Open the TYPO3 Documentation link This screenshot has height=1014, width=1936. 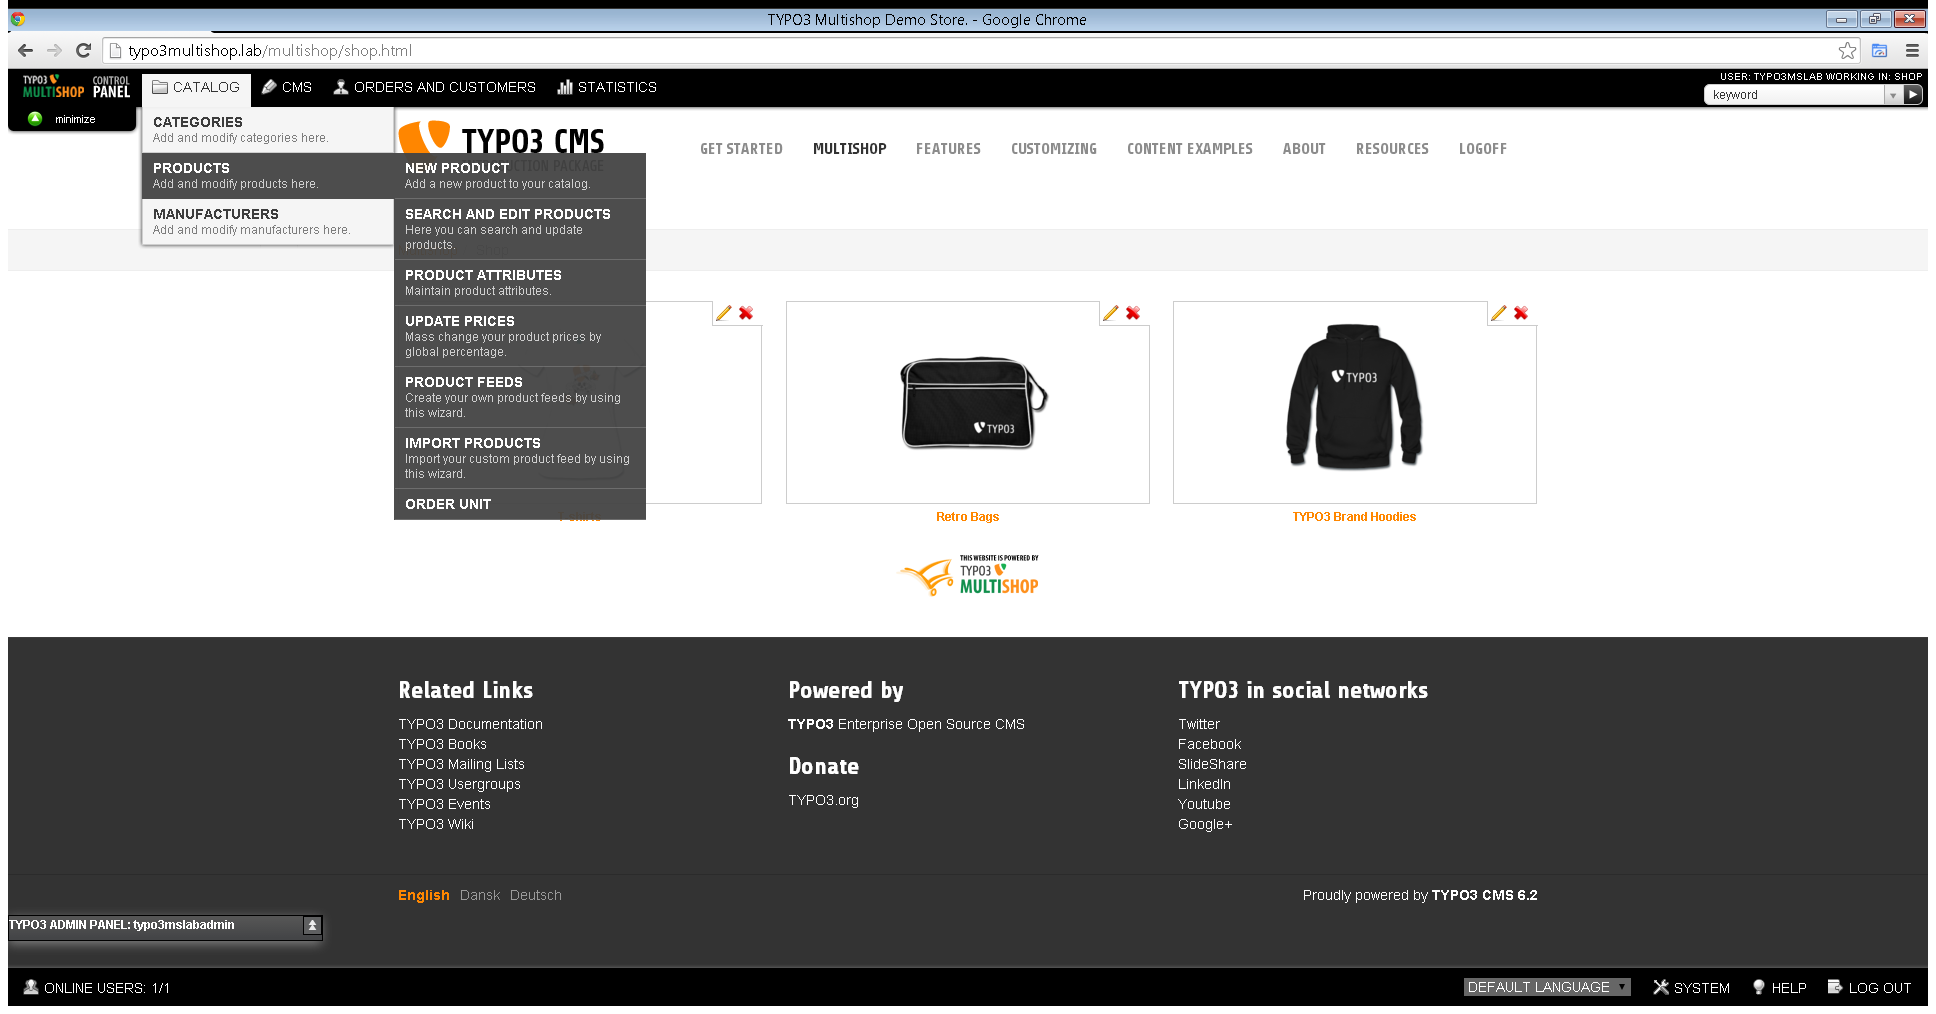pos(470,724)
